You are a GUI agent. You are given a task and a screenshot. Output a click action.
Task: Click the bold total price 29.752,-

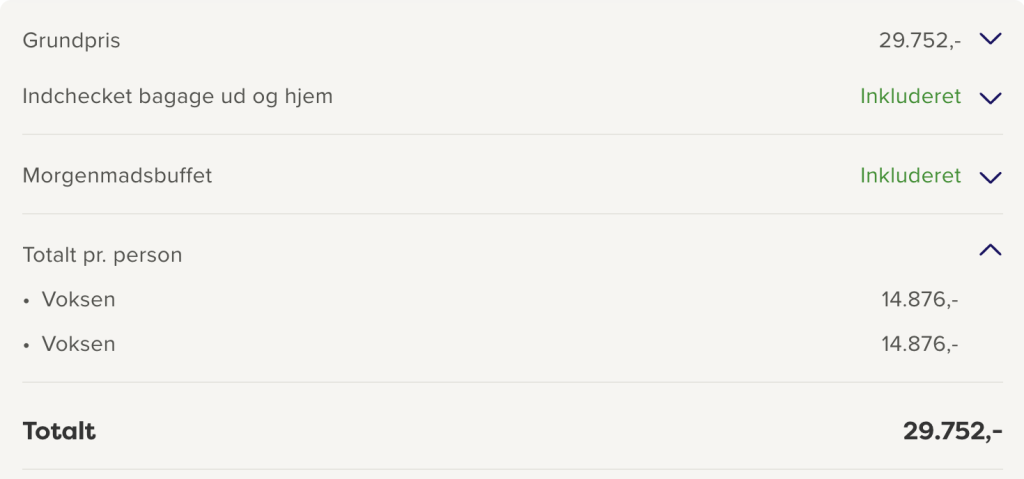(952, 432)
